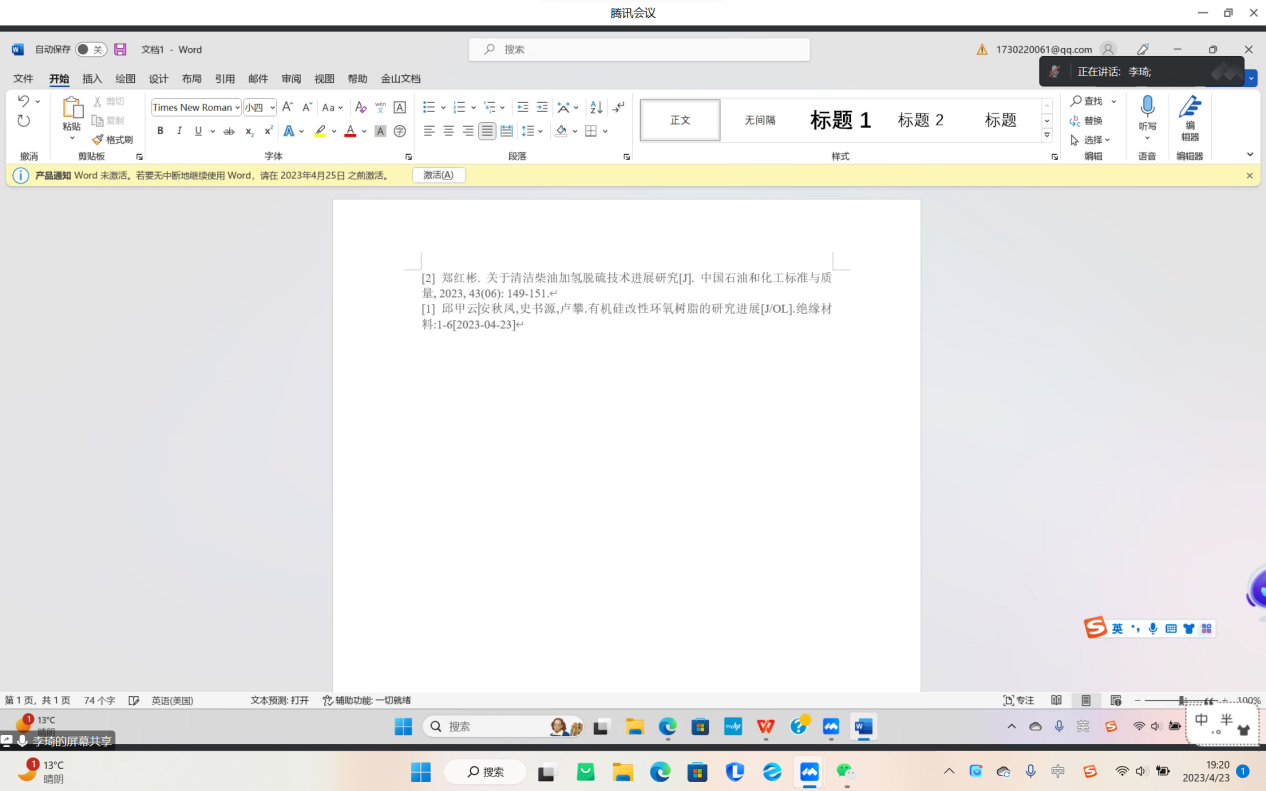
Task: Select the Format Painter (格式刷) tool
Action: point(113,140)
